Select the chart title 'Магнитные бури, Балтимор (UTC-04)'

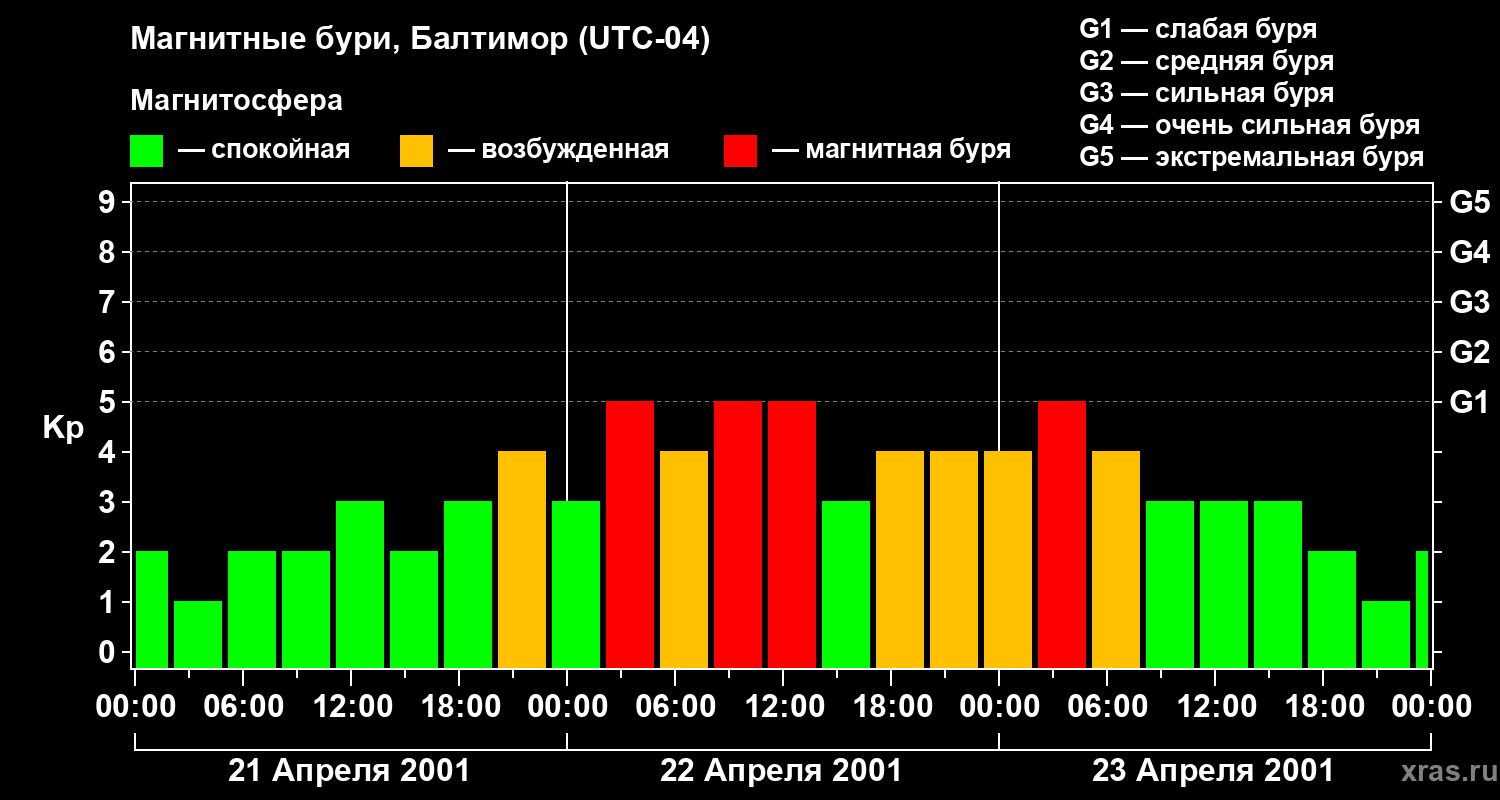pos(420,41)
